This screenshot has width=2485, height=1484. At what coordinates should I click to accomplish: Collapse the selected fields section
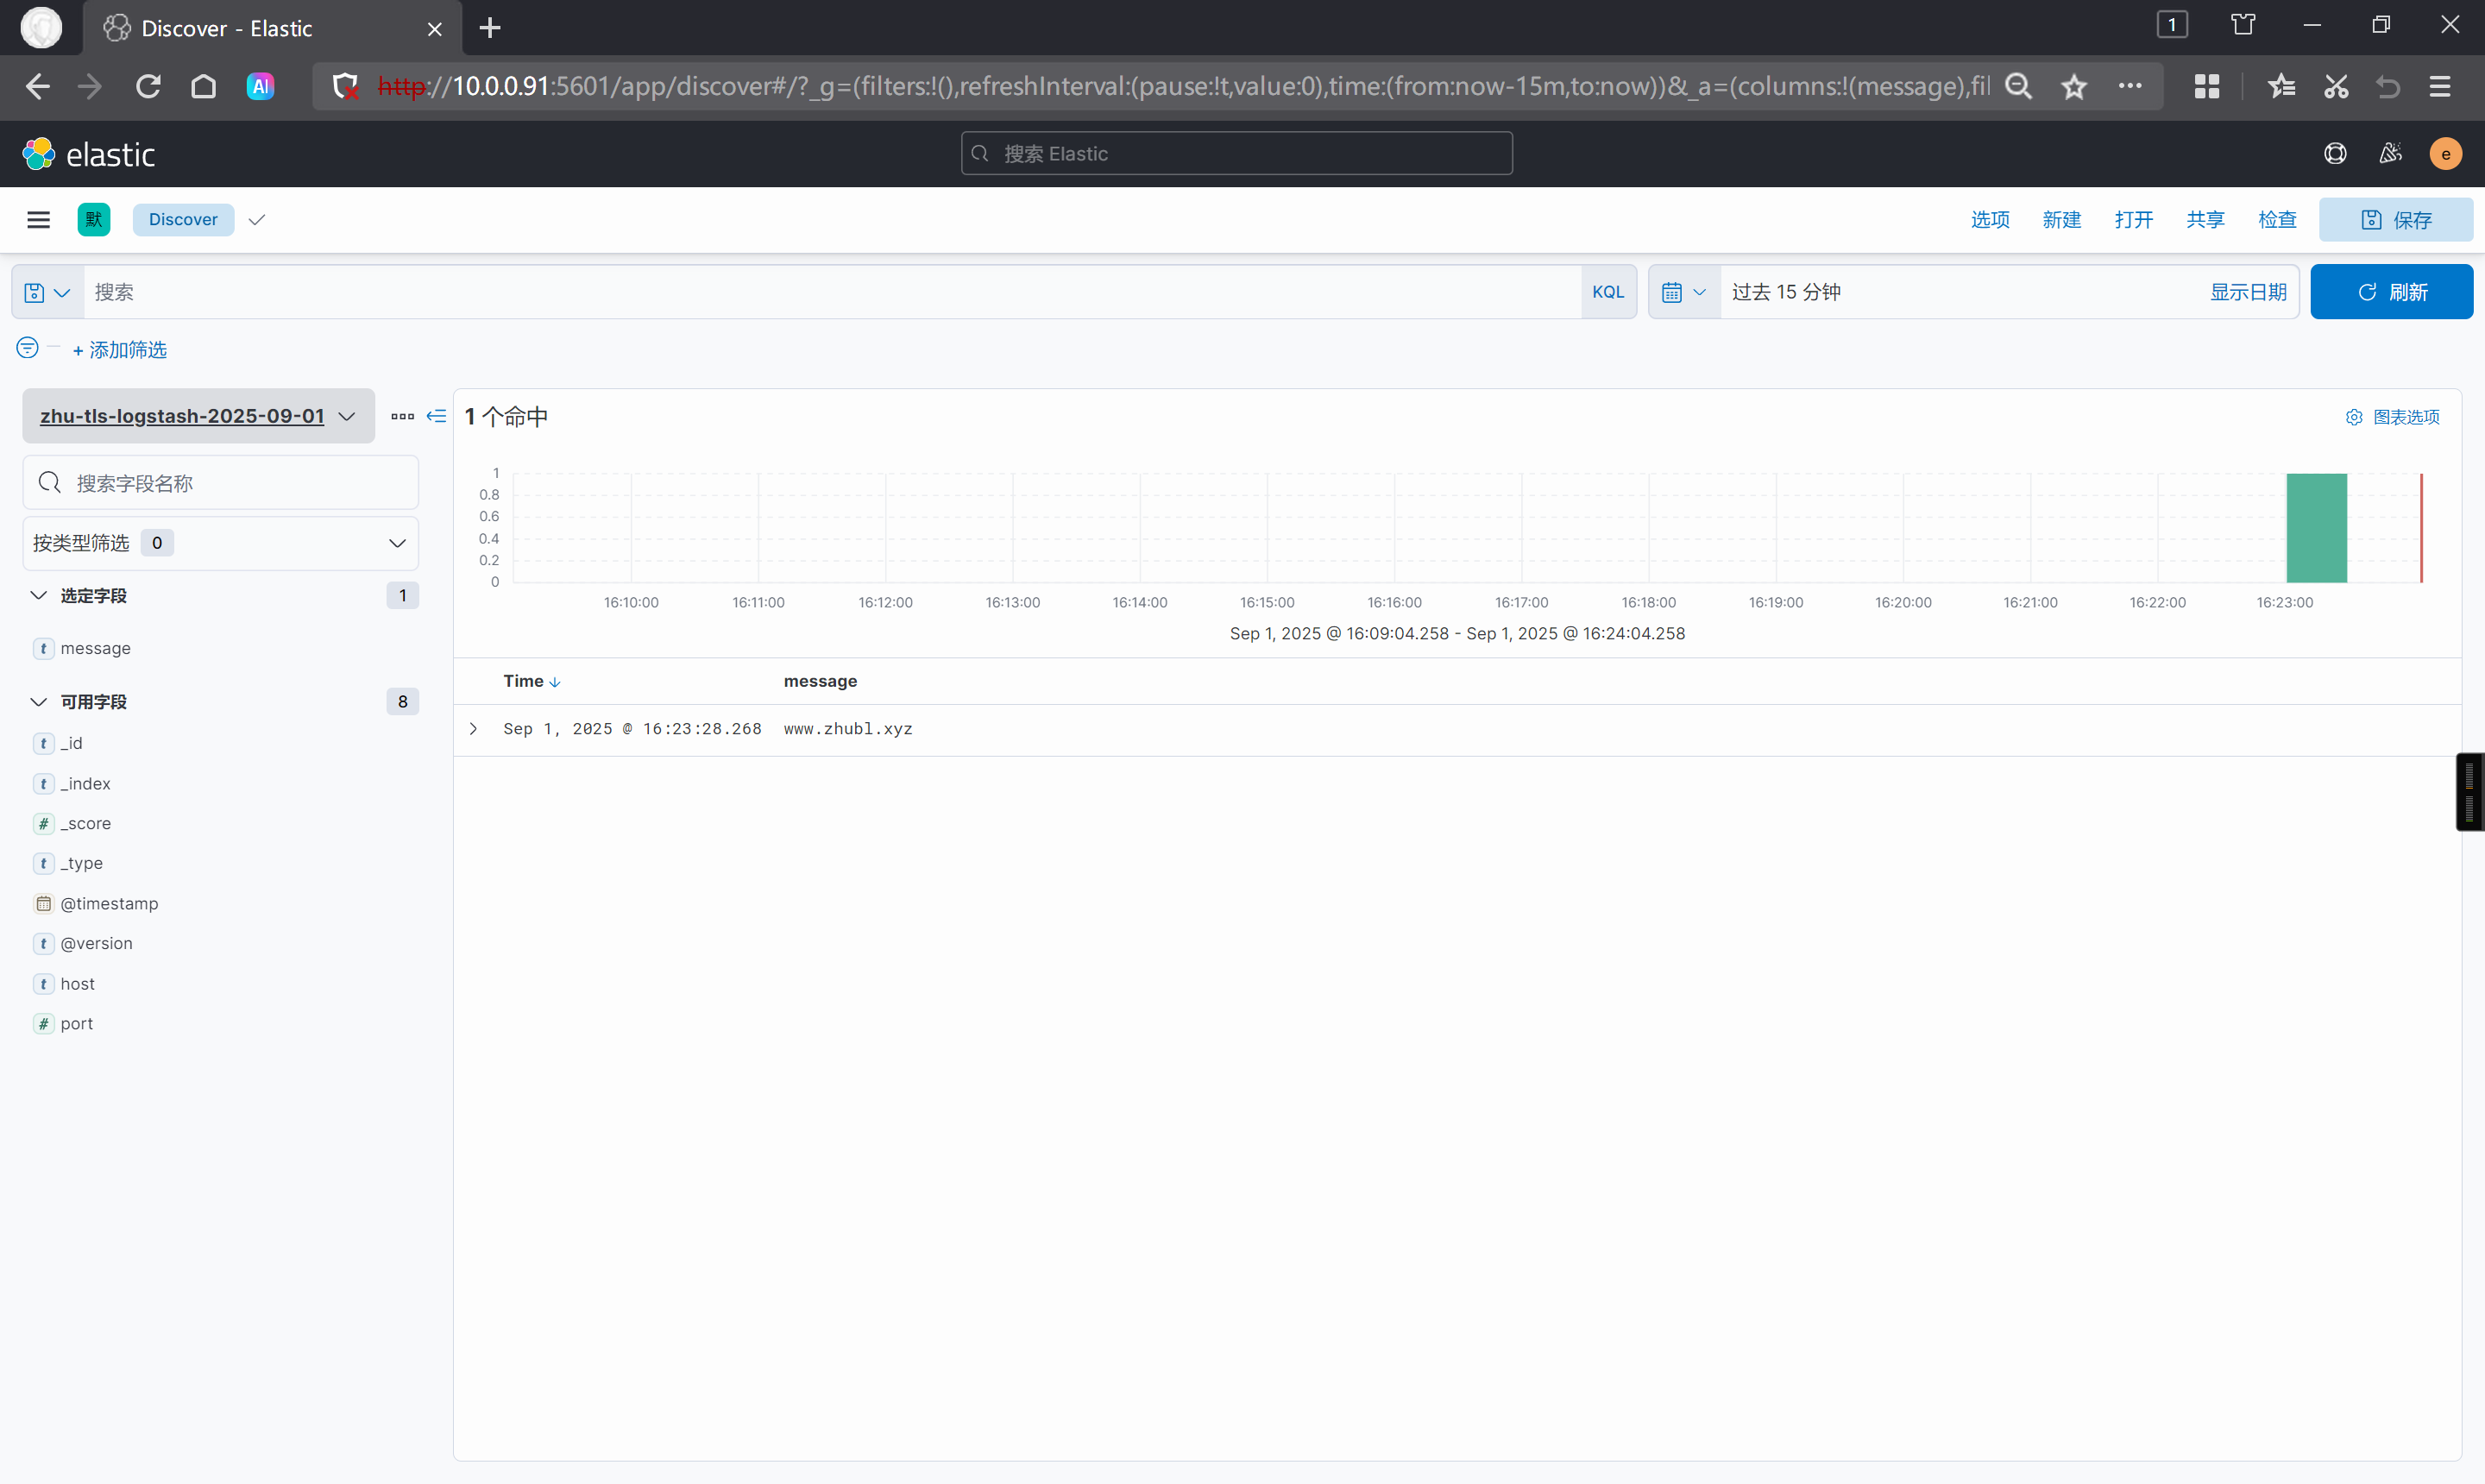[38, 596]
